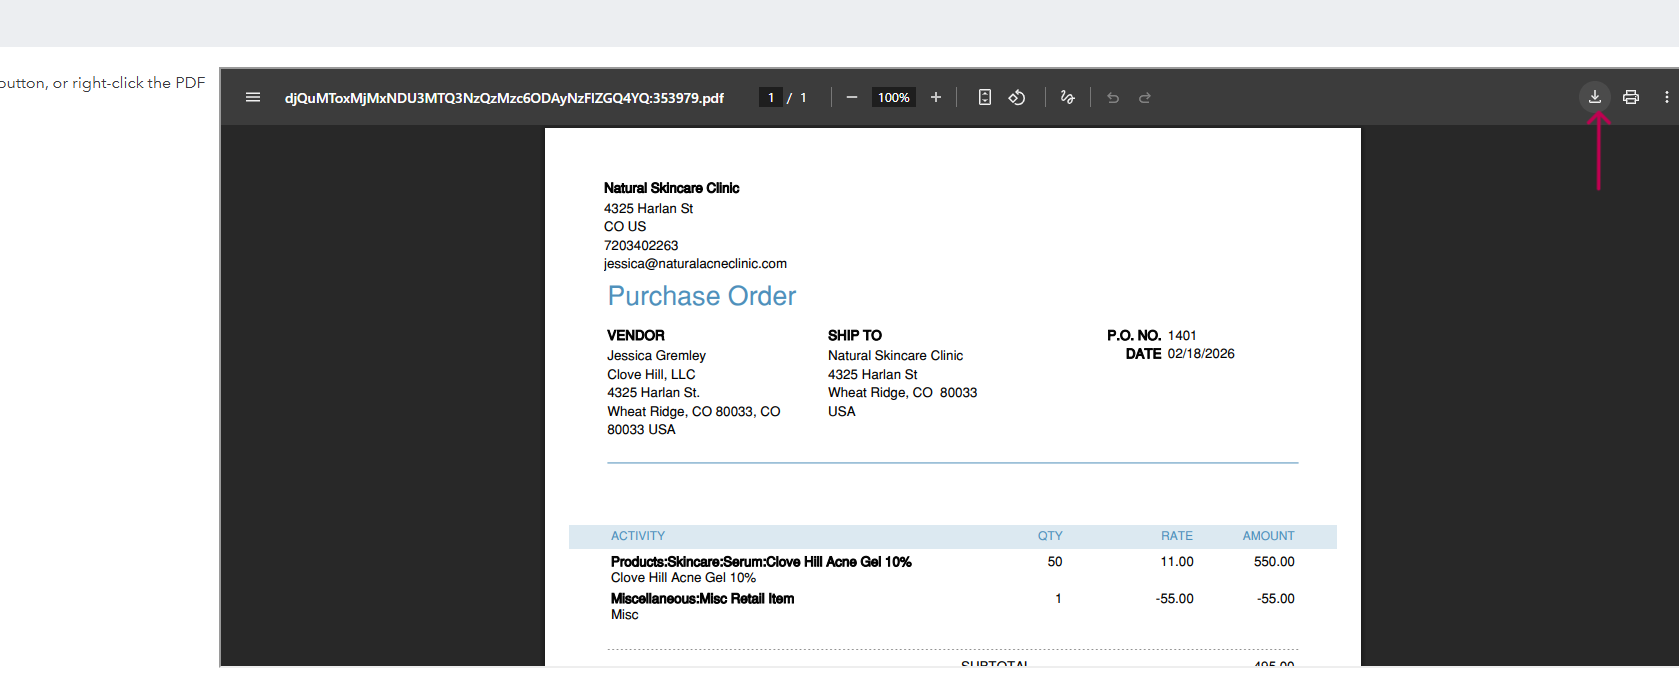Image resolution: width=1679 pixels, height=685 pixels.
Task: Print the purchase order PDF
Action: pos(1631,97)
